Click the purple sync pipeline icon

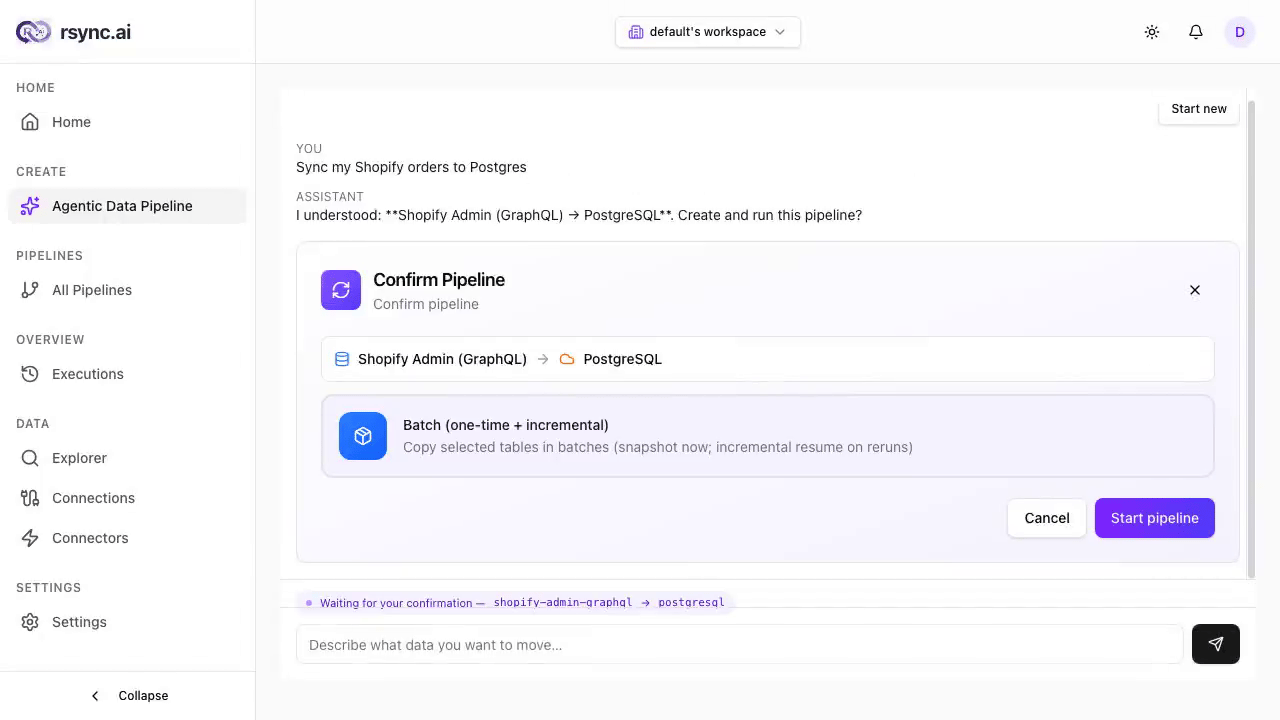pos(341,290)
